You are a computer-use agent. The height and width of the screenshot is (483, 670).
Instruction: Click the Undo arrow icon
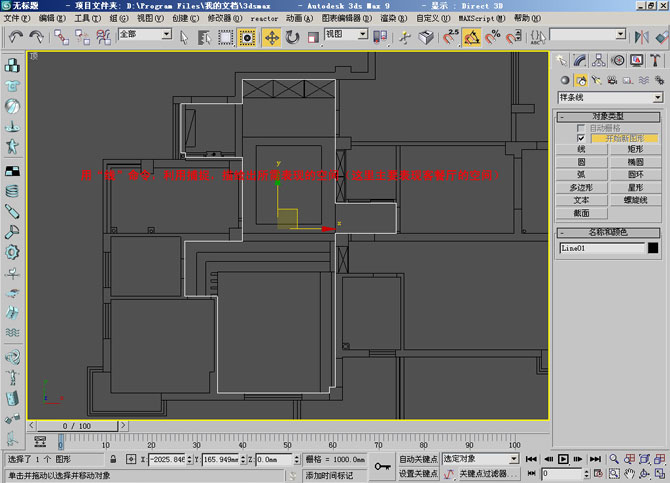coord(13,37)
